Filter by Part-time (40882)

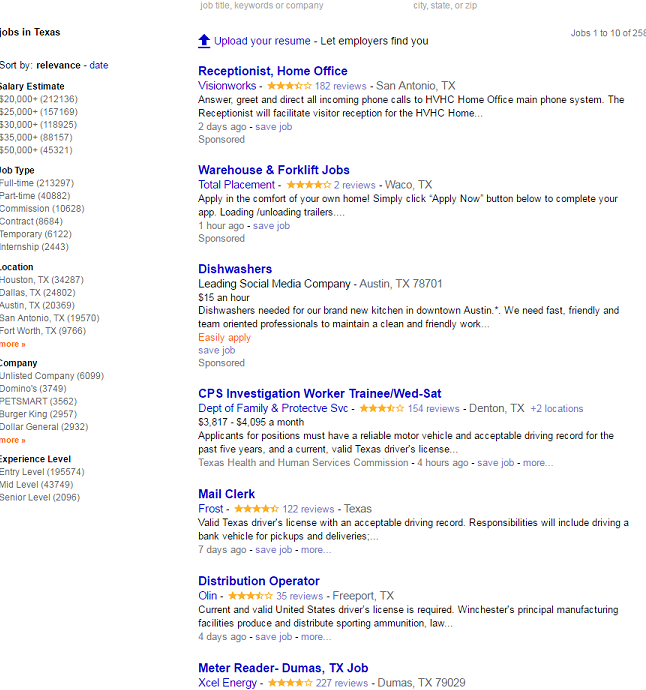click(35, 196)
